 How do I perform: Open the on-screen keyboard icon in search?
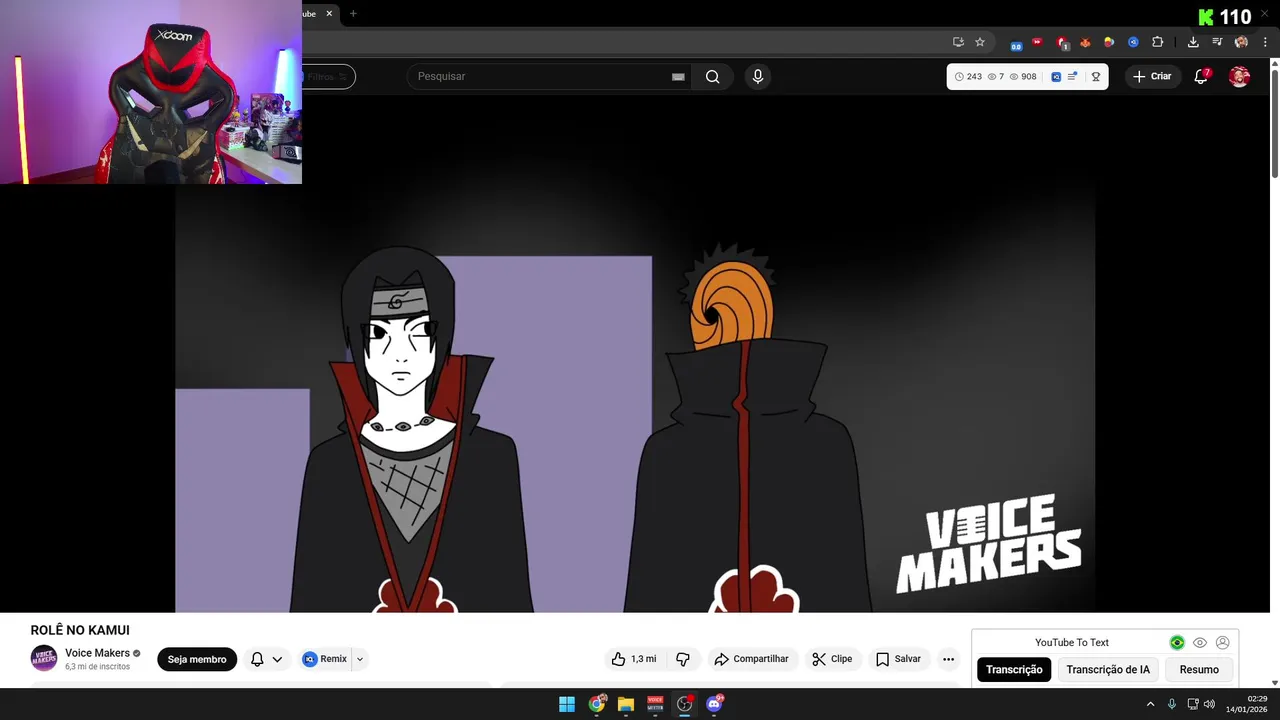pos(678,77)
